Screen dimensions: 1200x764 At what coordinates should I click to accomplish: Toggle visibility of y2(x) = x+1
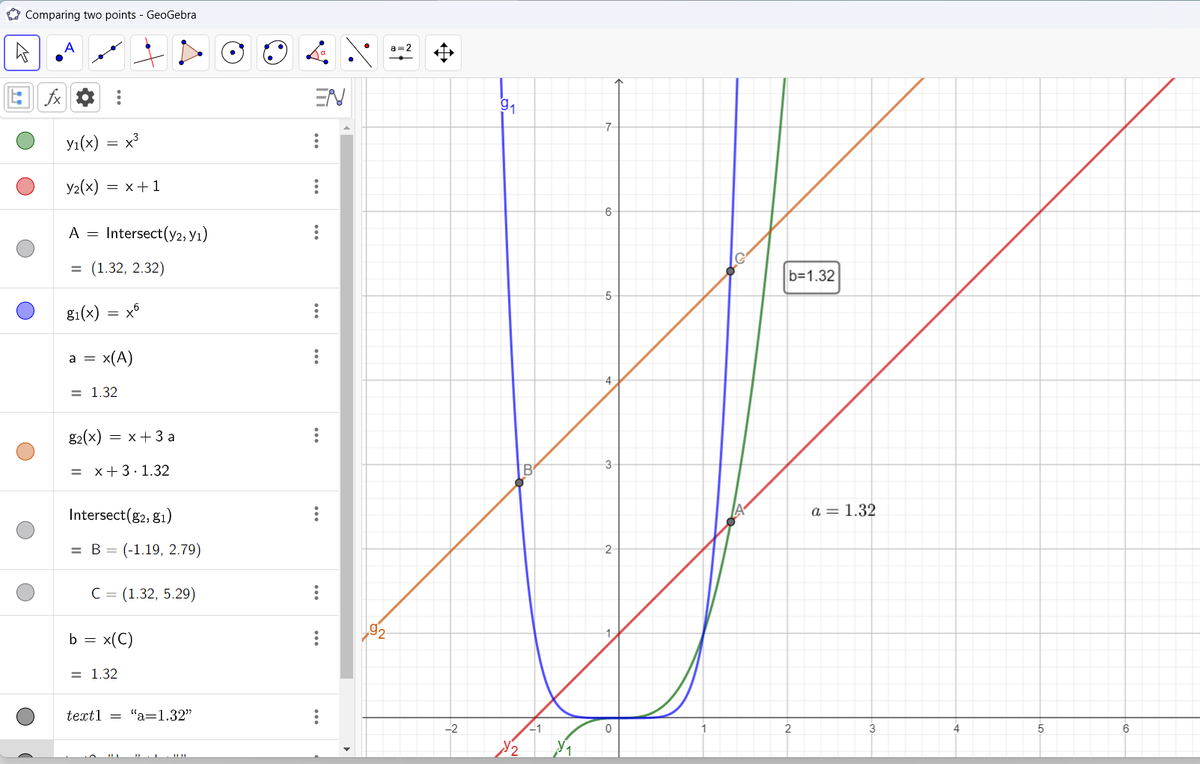point(27,186)
